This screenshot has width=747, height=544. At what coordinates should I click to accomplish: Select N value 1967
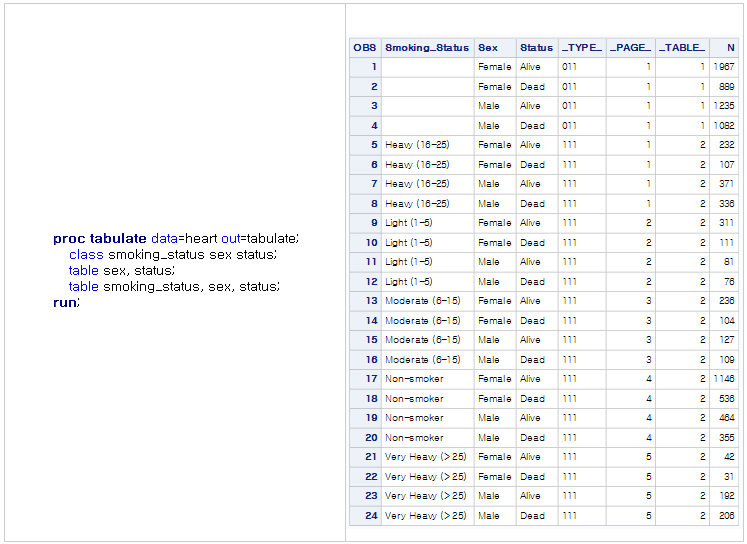click(x=724, y=67)
